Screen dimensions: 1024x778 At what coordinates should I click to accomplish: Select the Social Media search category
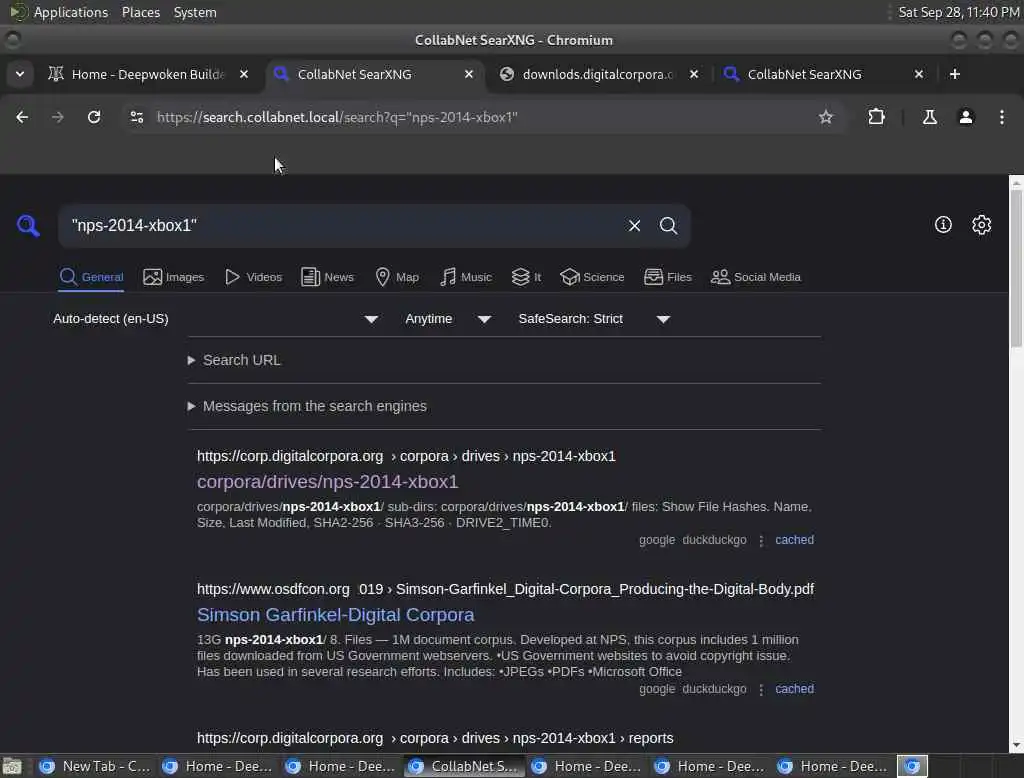756,277
